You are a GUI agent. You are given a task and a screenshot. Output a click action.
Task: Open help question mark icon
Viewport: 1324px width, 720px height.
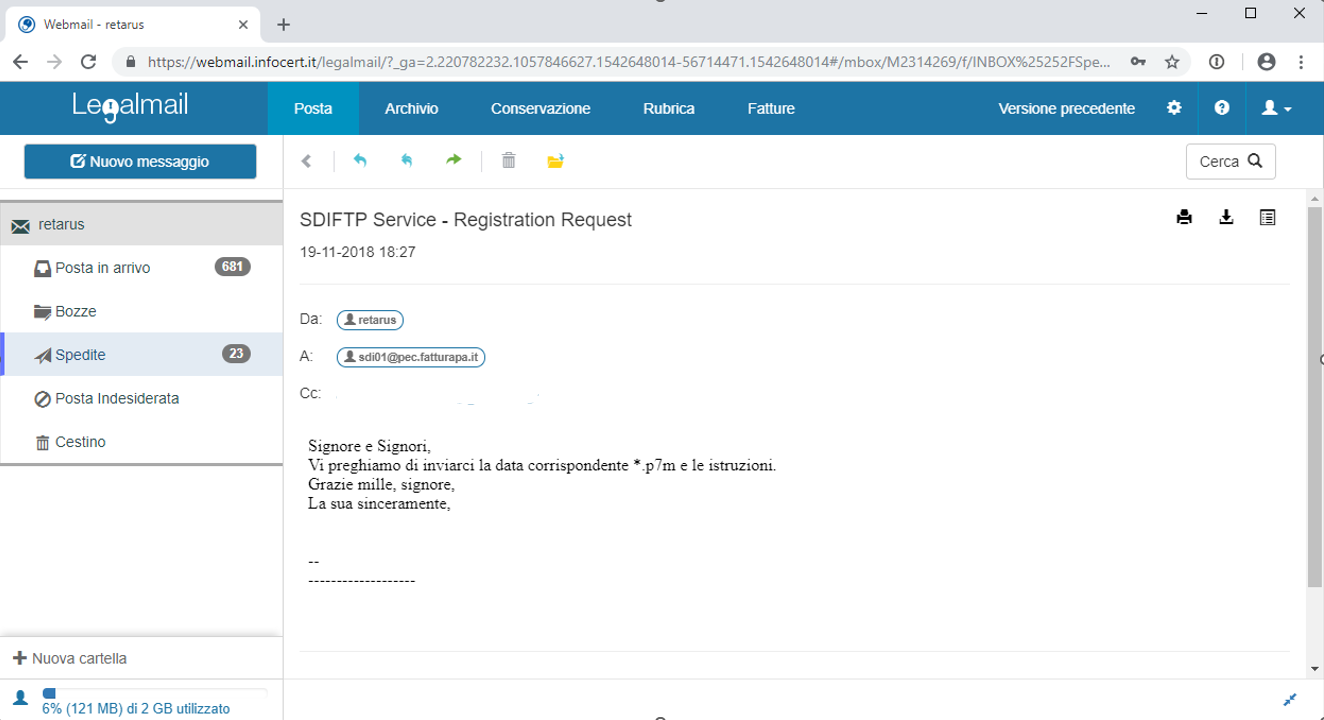coord(1222,108)
